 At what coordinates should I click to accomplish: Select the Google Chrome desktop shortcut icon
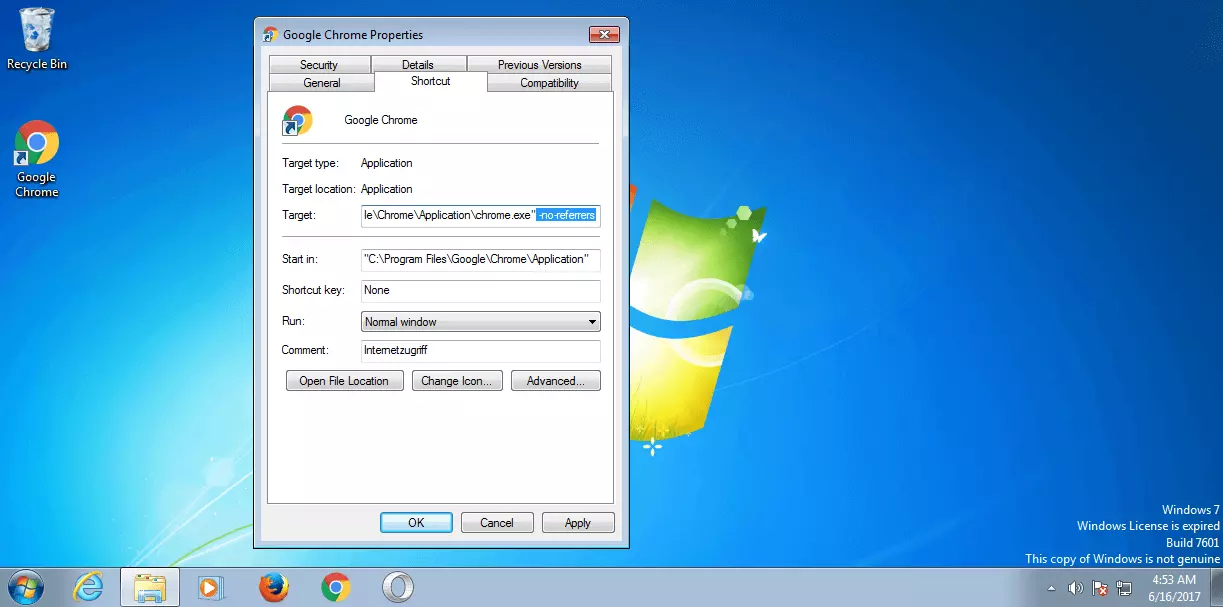[37, 159]
